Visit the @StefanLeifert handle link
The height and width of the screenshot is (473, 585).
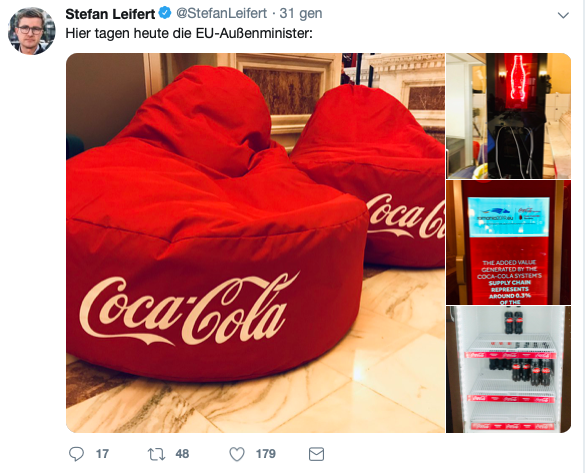(221, 13)
